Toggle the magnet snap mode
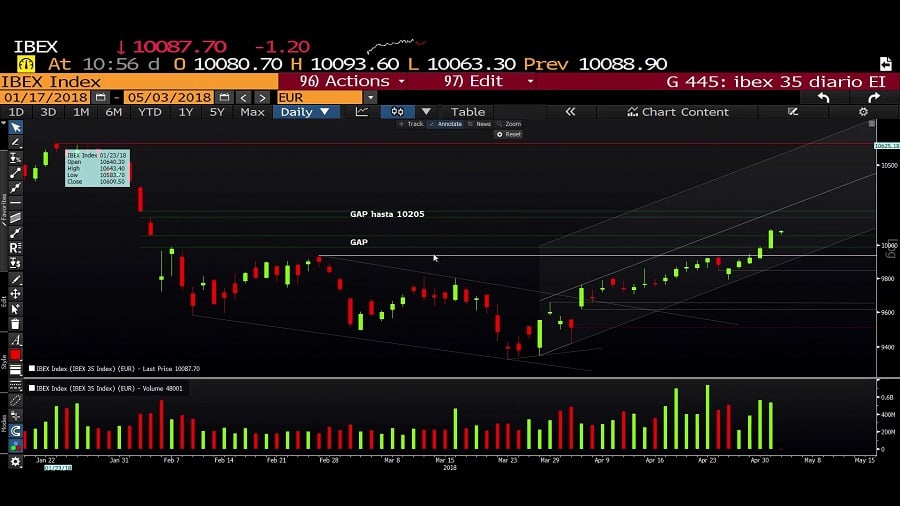900x506 pixels. 15,431
